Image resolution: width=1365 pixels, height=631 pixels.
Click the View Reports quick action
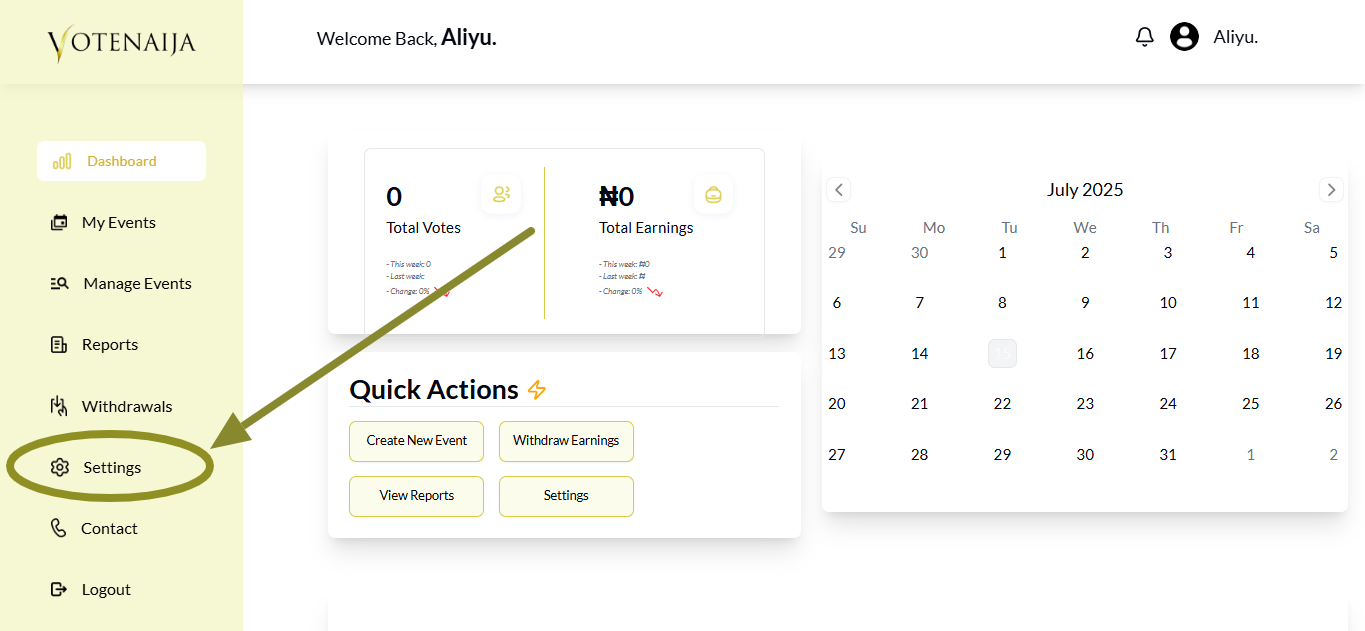pos(416,496)
